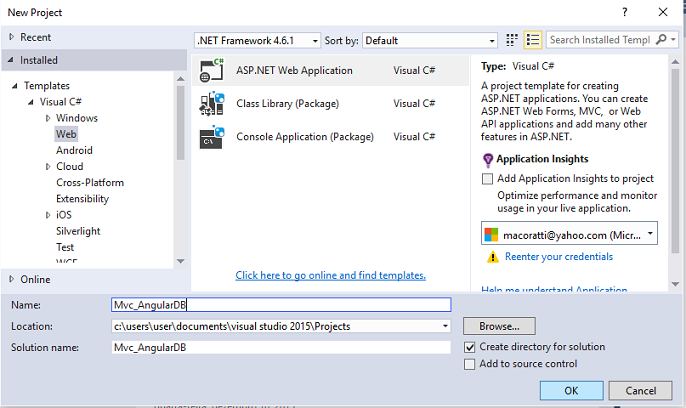Image resolution: width=686 pixels, height=408 pixels.
Task: Select the Web template category
Action: tap(66, 134)
